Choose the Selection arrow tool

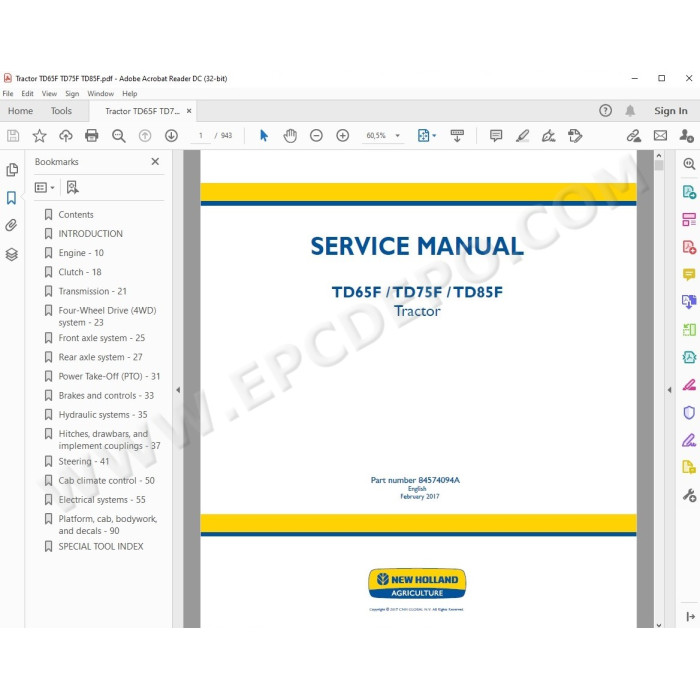click(264, 135)
